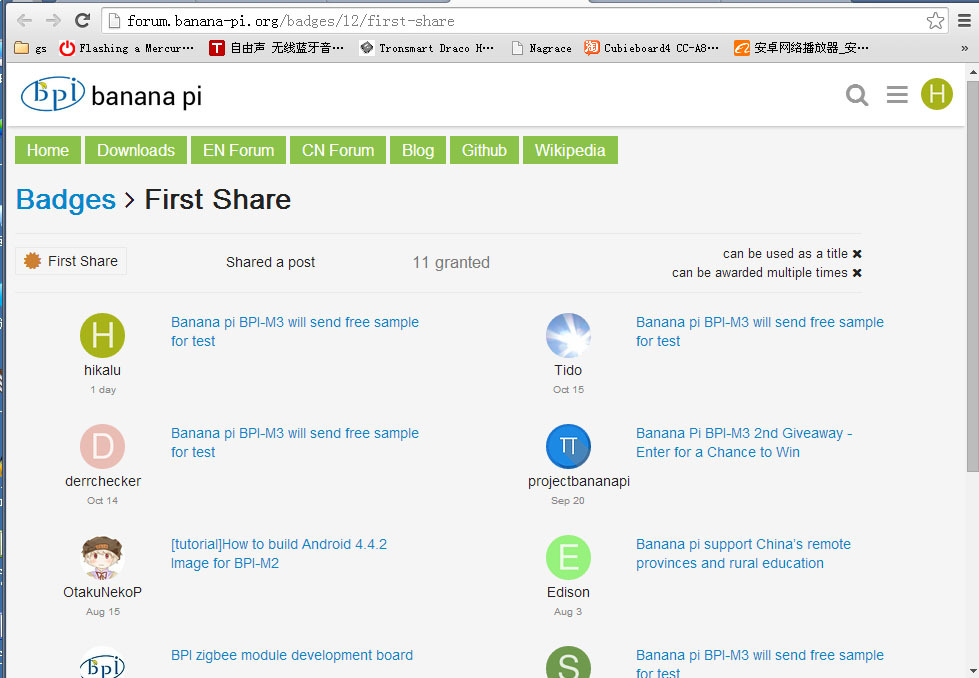Reload the page with refresh icon
Image resolution: width=979 pixels, height=678 pixels.
pos(82,21)
